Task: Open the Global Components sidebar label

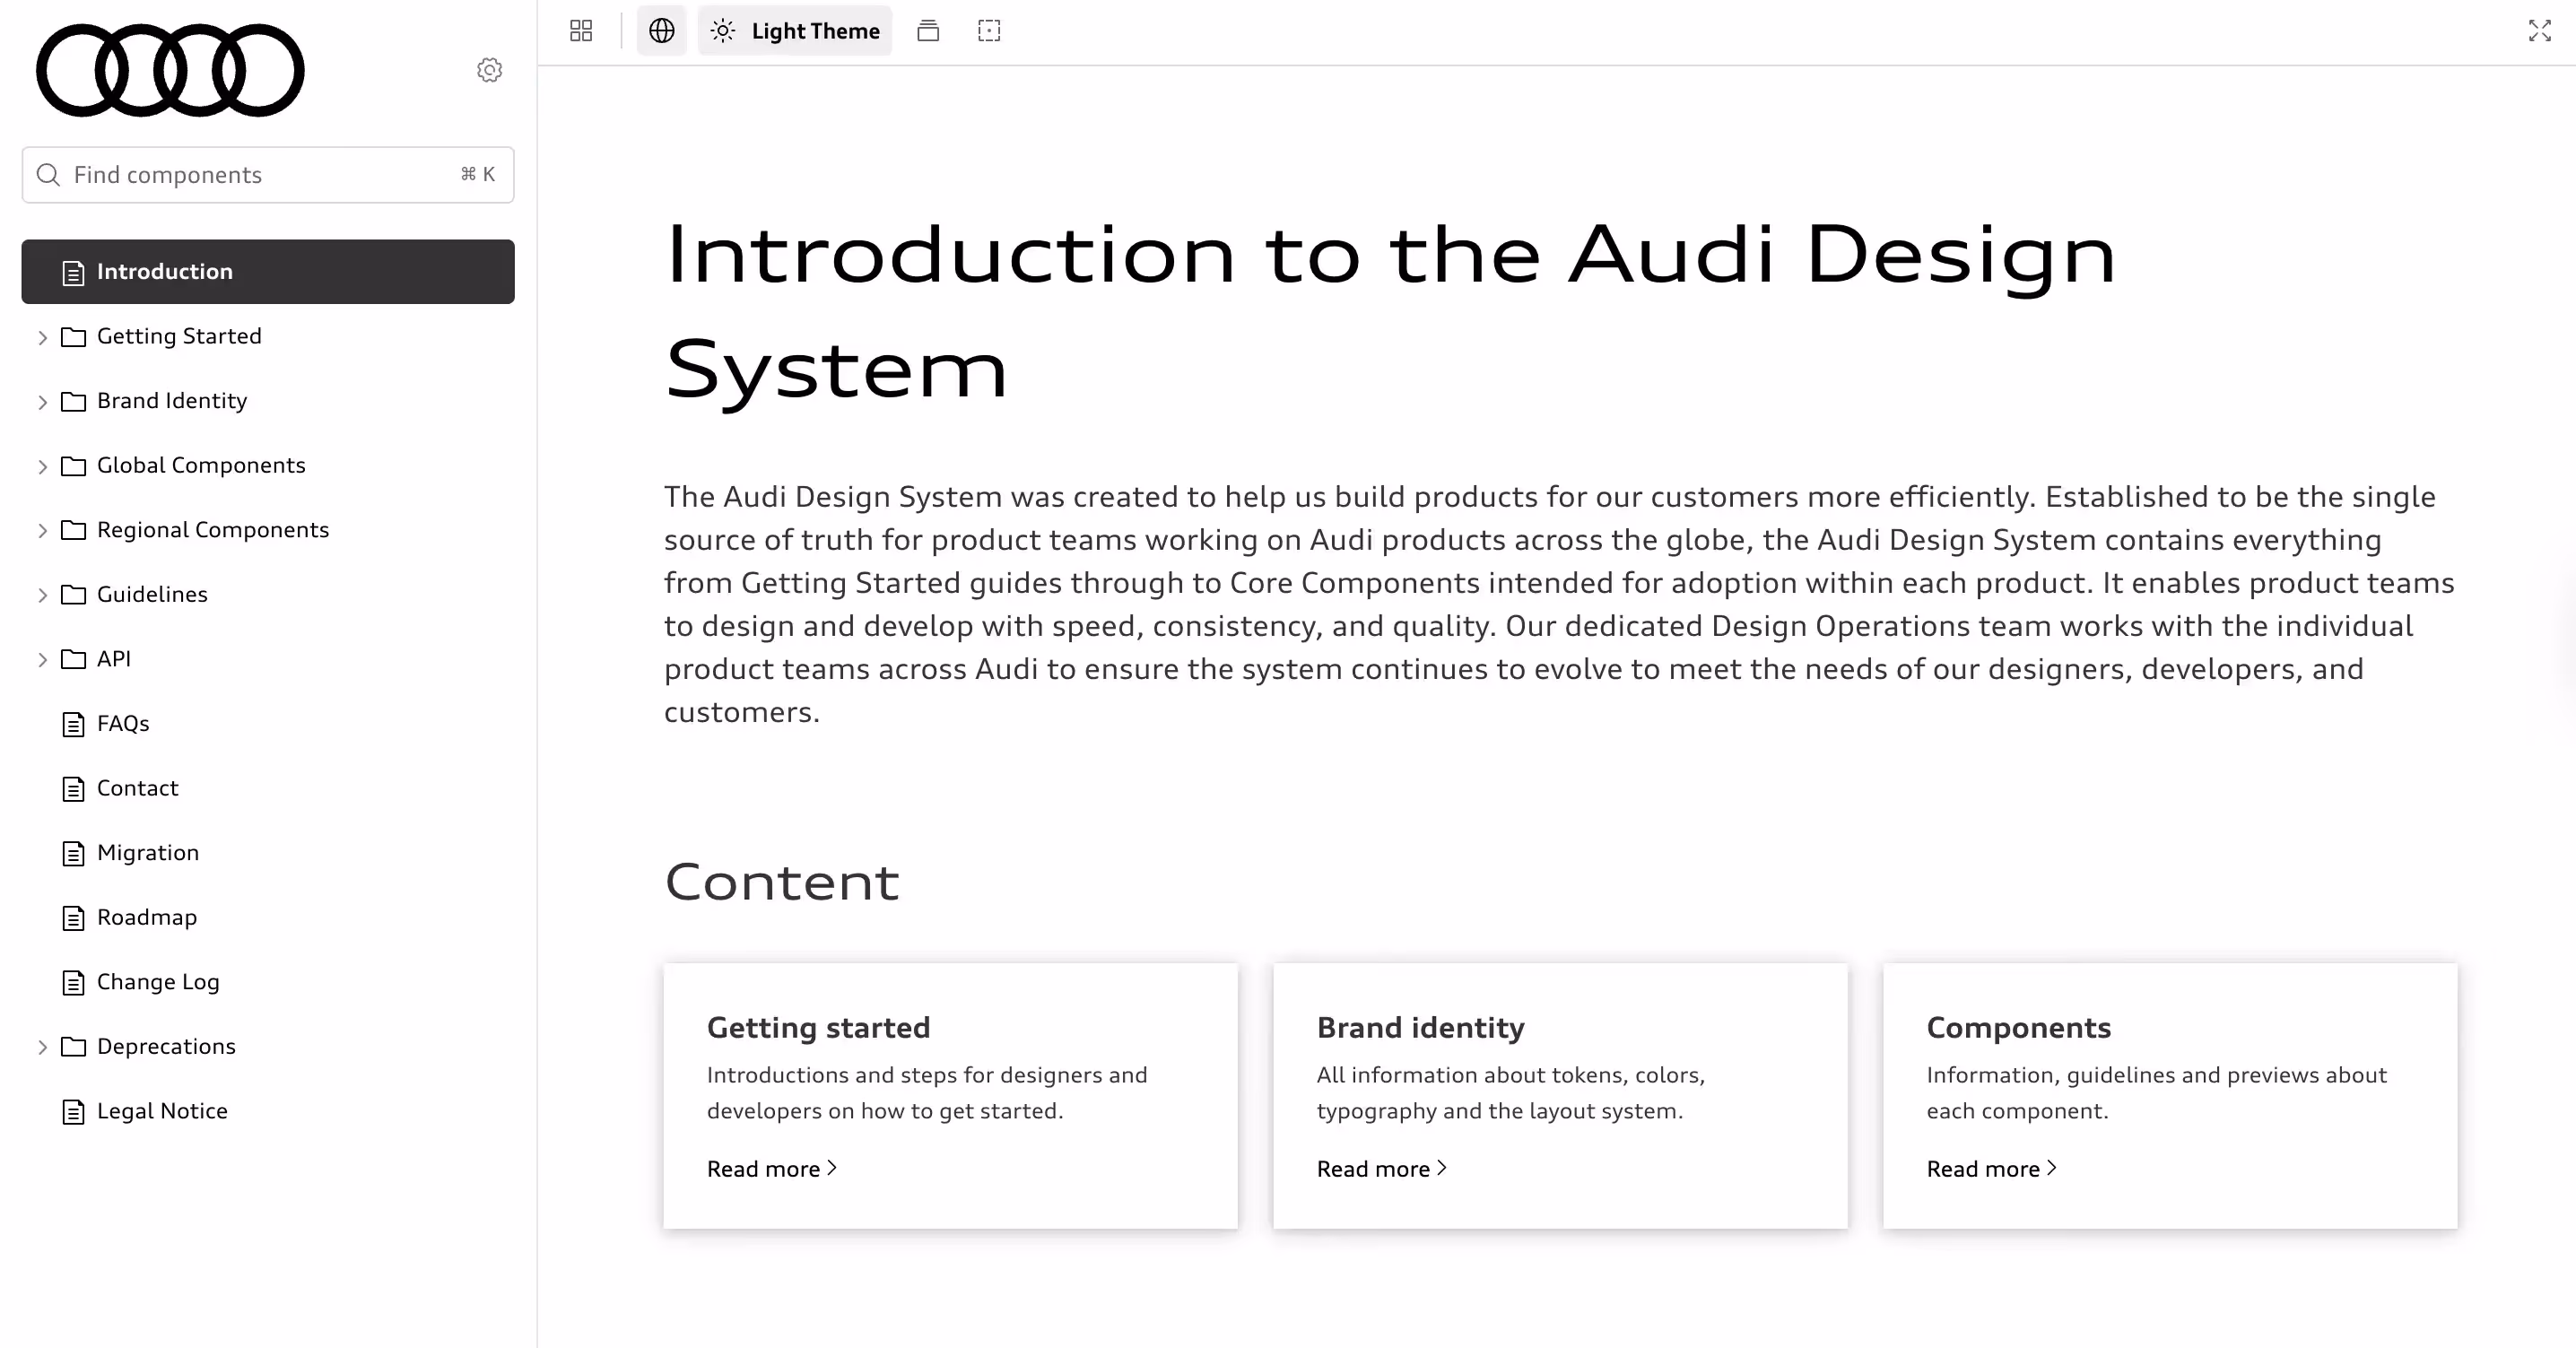Action: tap(201, 465)
